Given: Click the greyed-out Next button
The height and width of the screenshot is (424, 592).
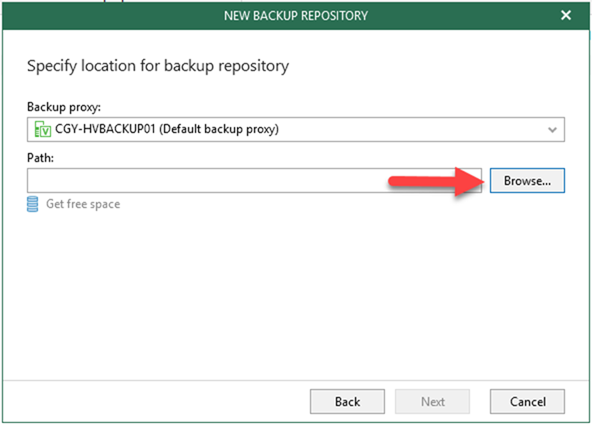Looking at the screenshot, I should [433, 401].
